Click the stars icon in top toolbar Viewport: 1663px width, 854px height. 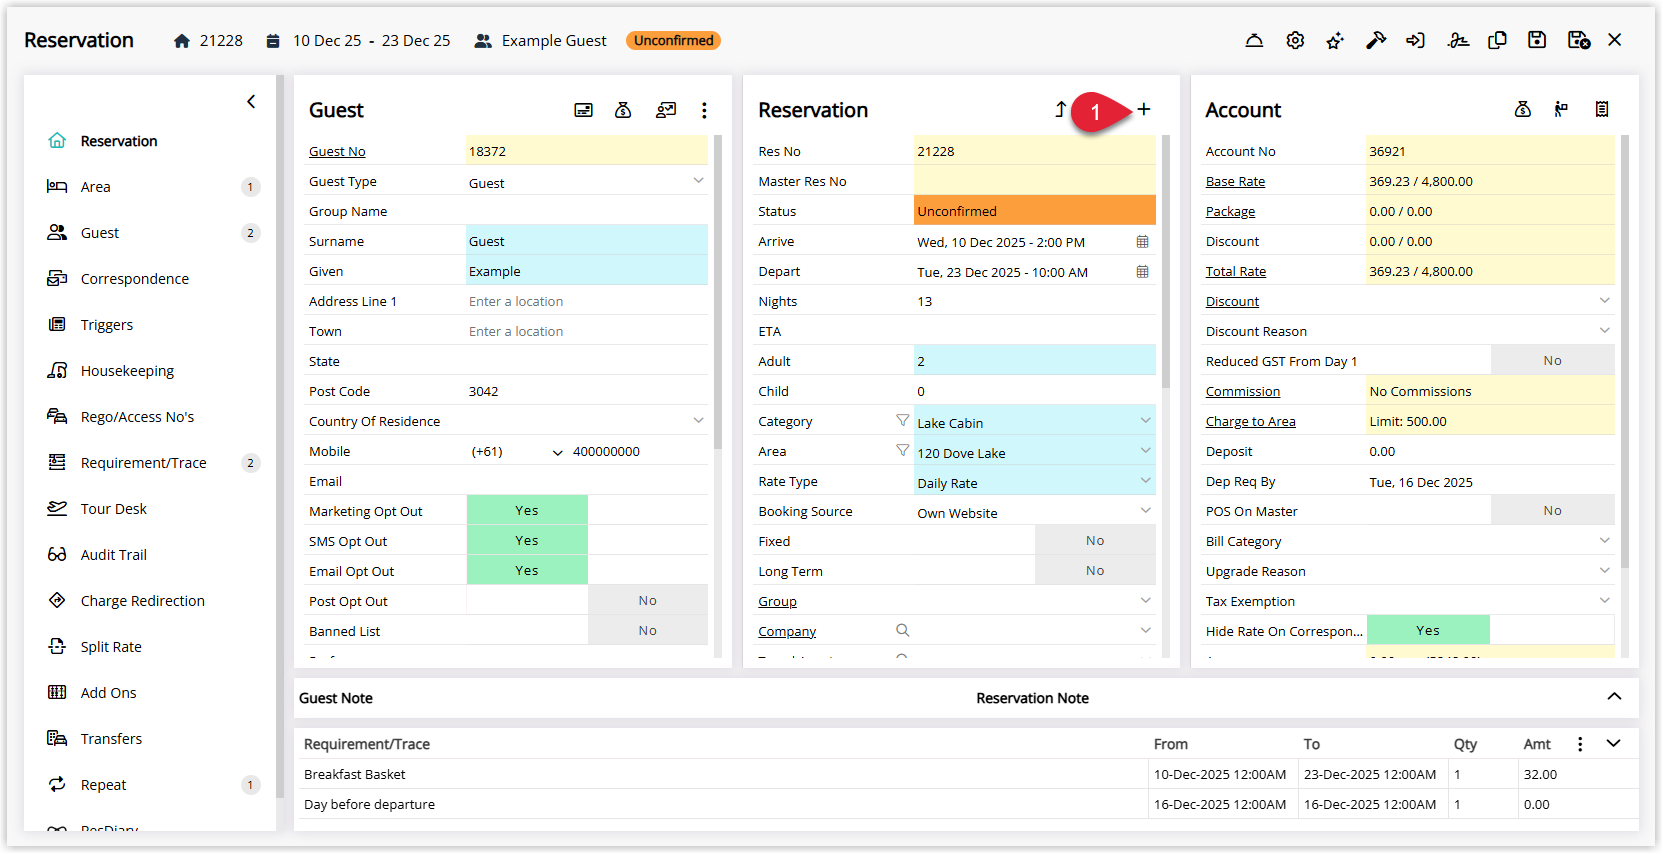click(x=1335, y=40)
